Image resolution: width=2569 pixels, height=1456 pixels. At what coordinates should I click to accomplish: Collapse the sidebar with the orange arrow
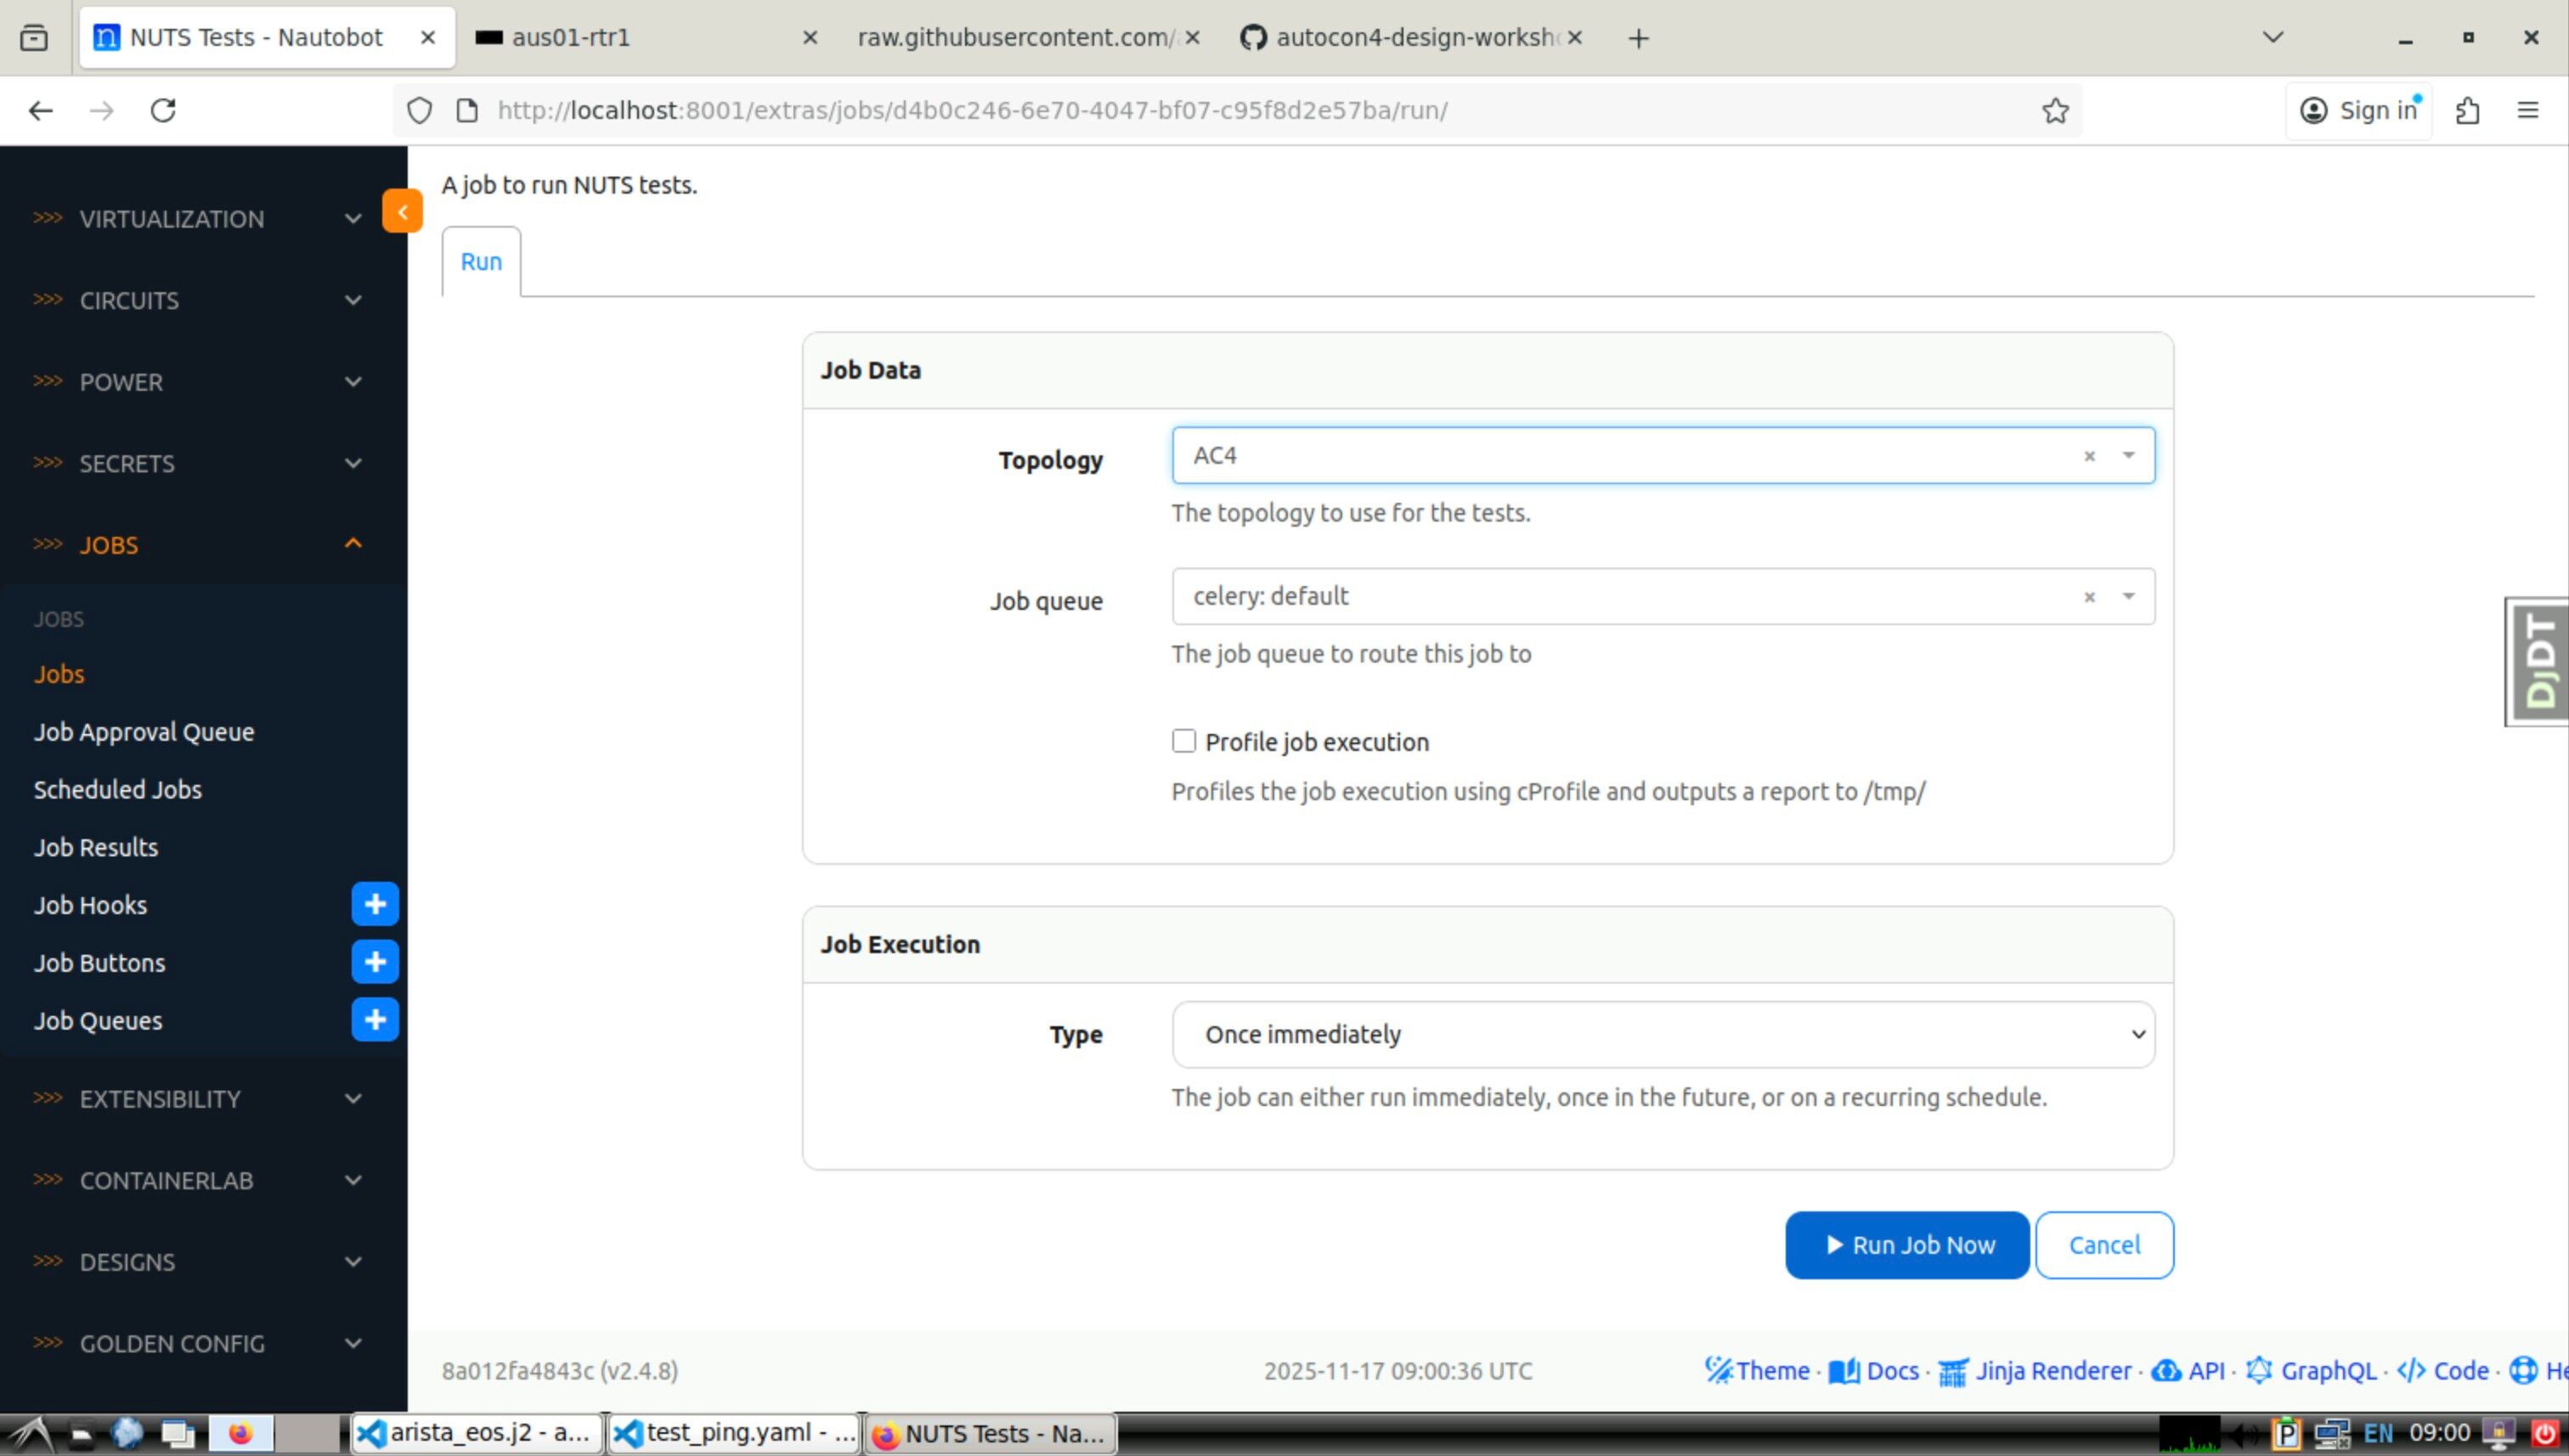coord(402,211)
